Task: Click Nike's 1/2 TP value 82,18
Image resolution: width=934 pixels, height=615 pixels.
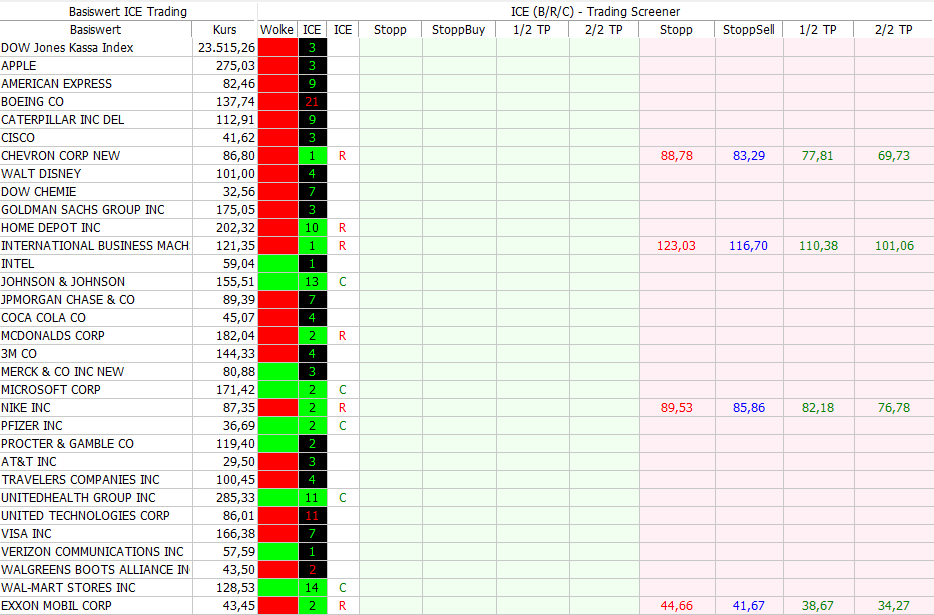Action: pos(818,408)
